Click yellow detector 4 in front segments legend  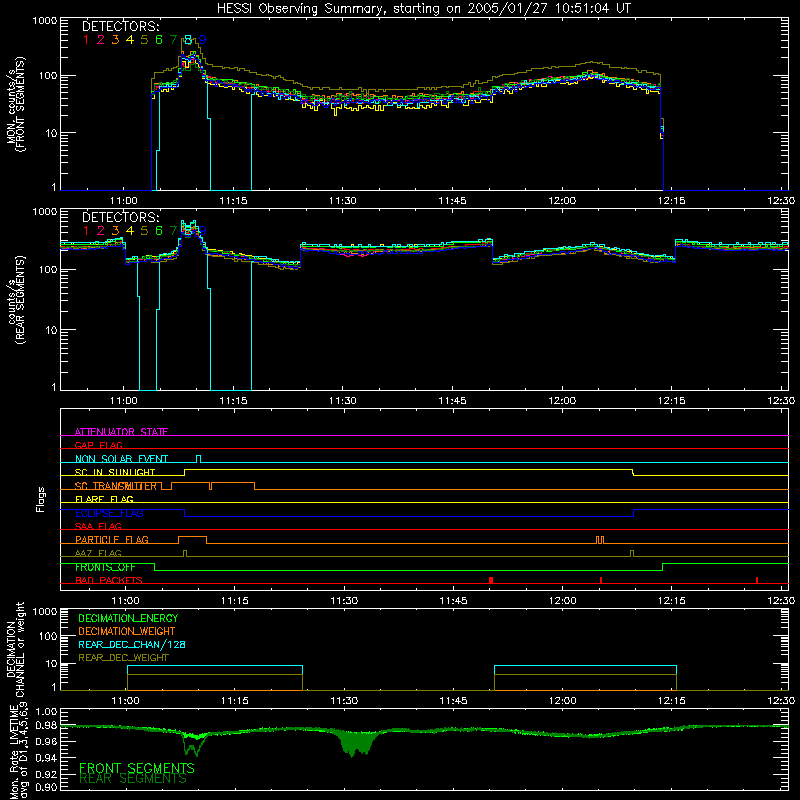point(130,40)
